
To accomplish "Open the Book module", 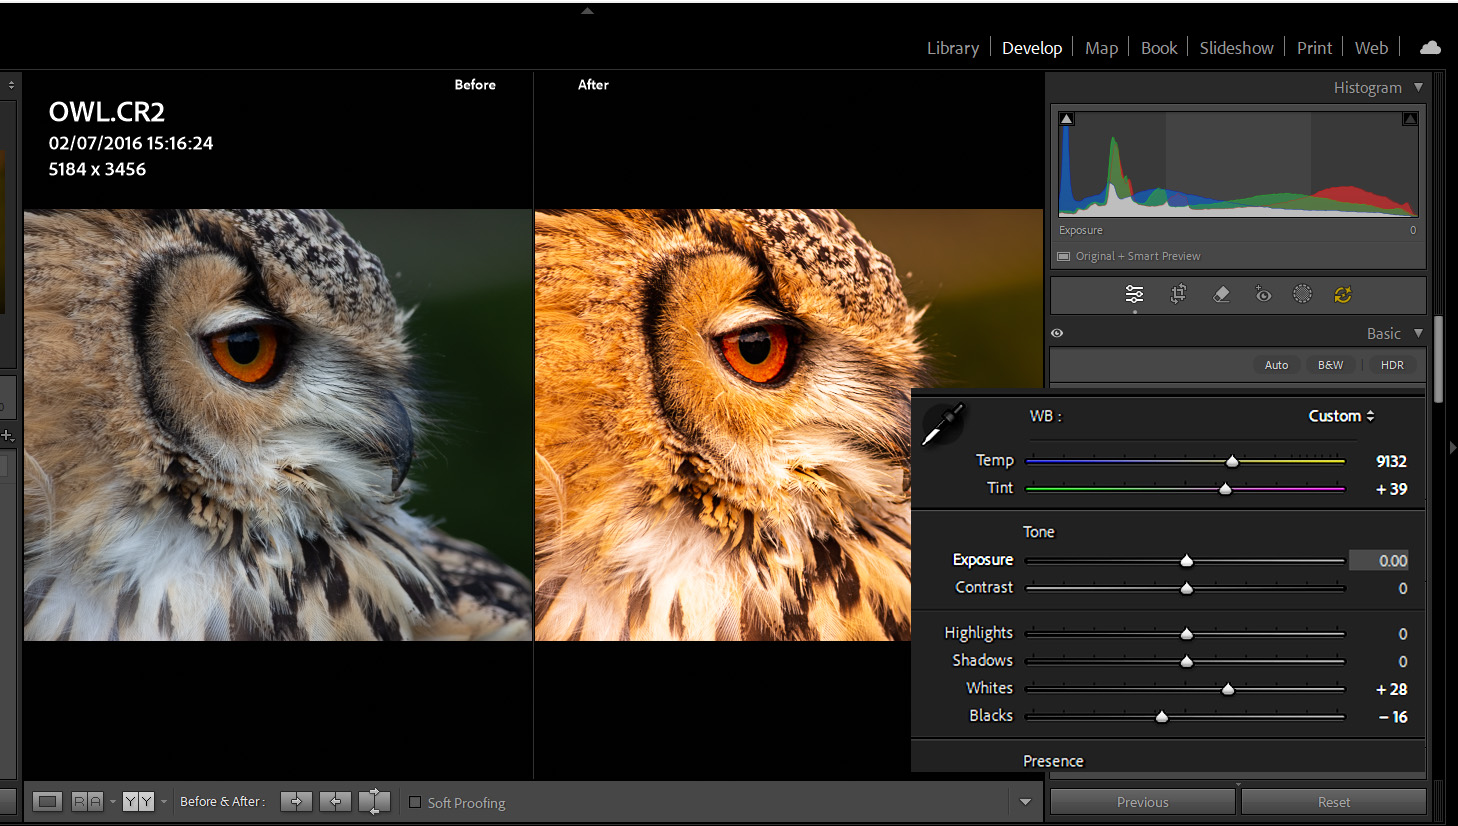I will (x=1159, y=48).
